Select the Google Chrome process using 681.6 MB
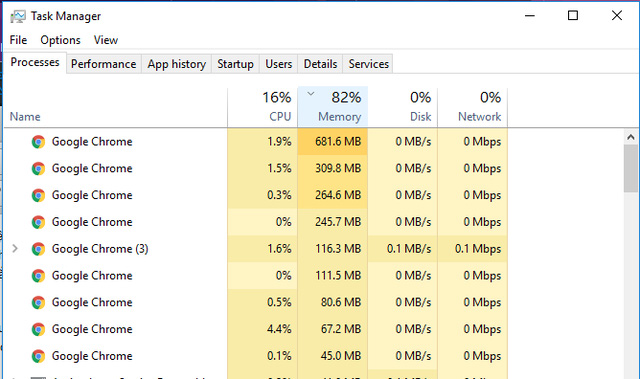 click(256, 142)
